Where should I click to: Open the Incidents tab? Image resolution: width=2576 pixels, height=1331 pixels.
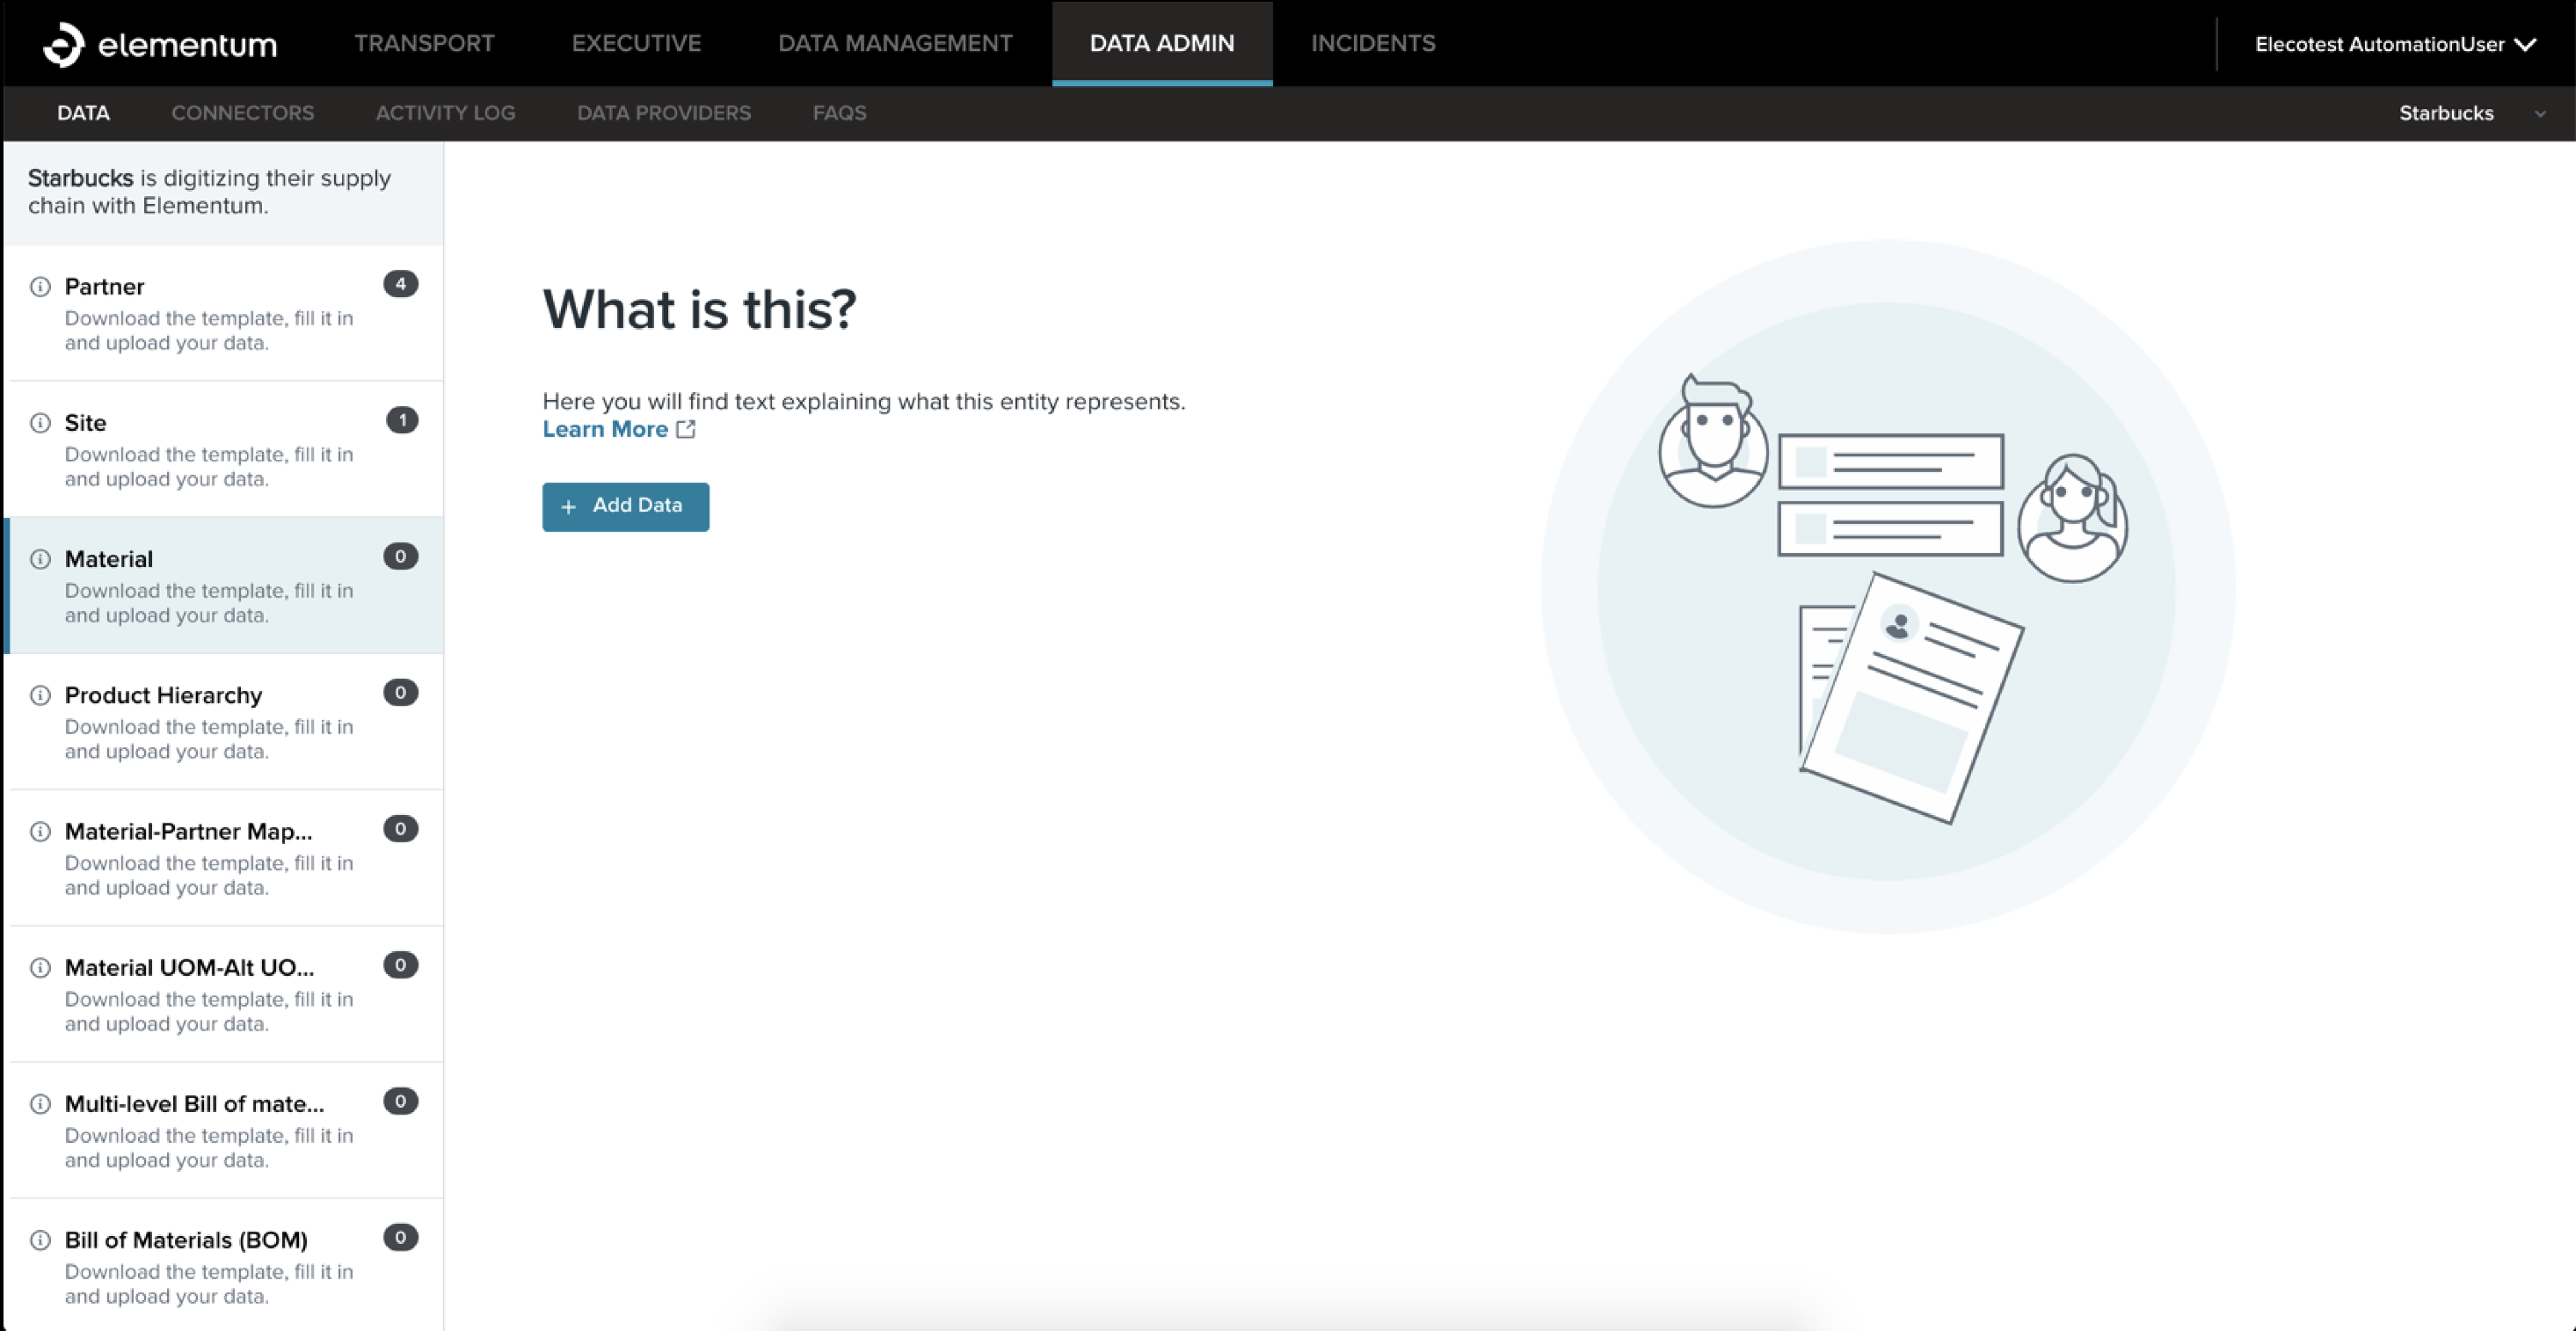tap(1373, 43)
